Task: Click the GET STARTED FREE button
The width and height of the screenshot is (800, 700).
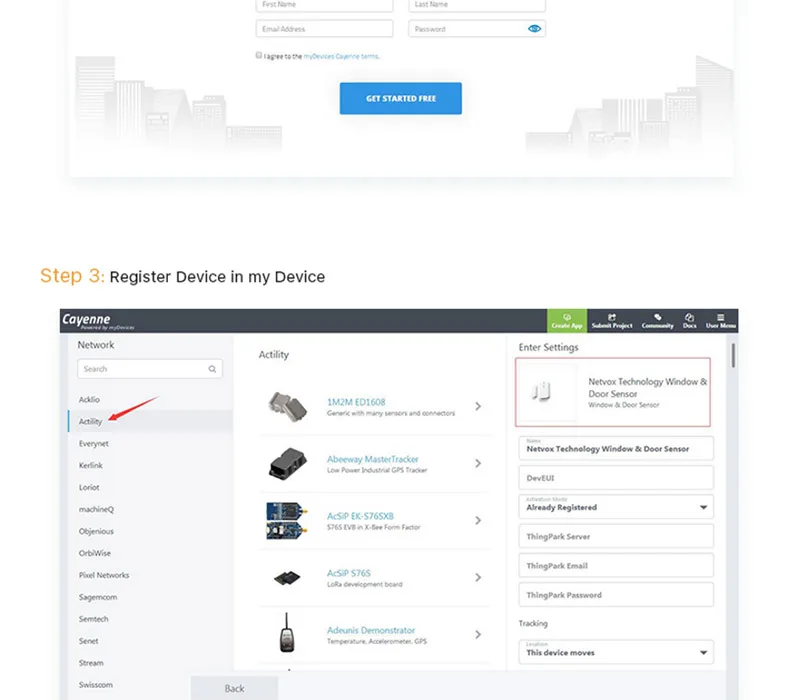Action: click(x=401, y=98)
